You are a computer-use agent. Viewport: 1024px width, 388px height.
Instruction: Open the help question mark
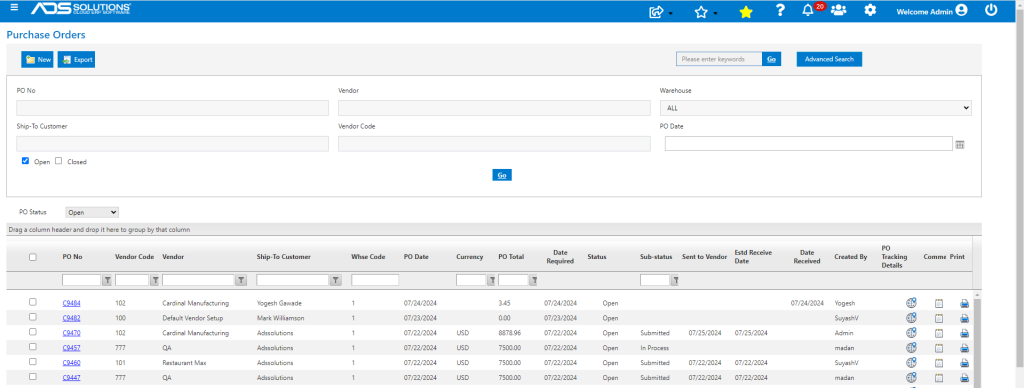click(x=780, y=10)
